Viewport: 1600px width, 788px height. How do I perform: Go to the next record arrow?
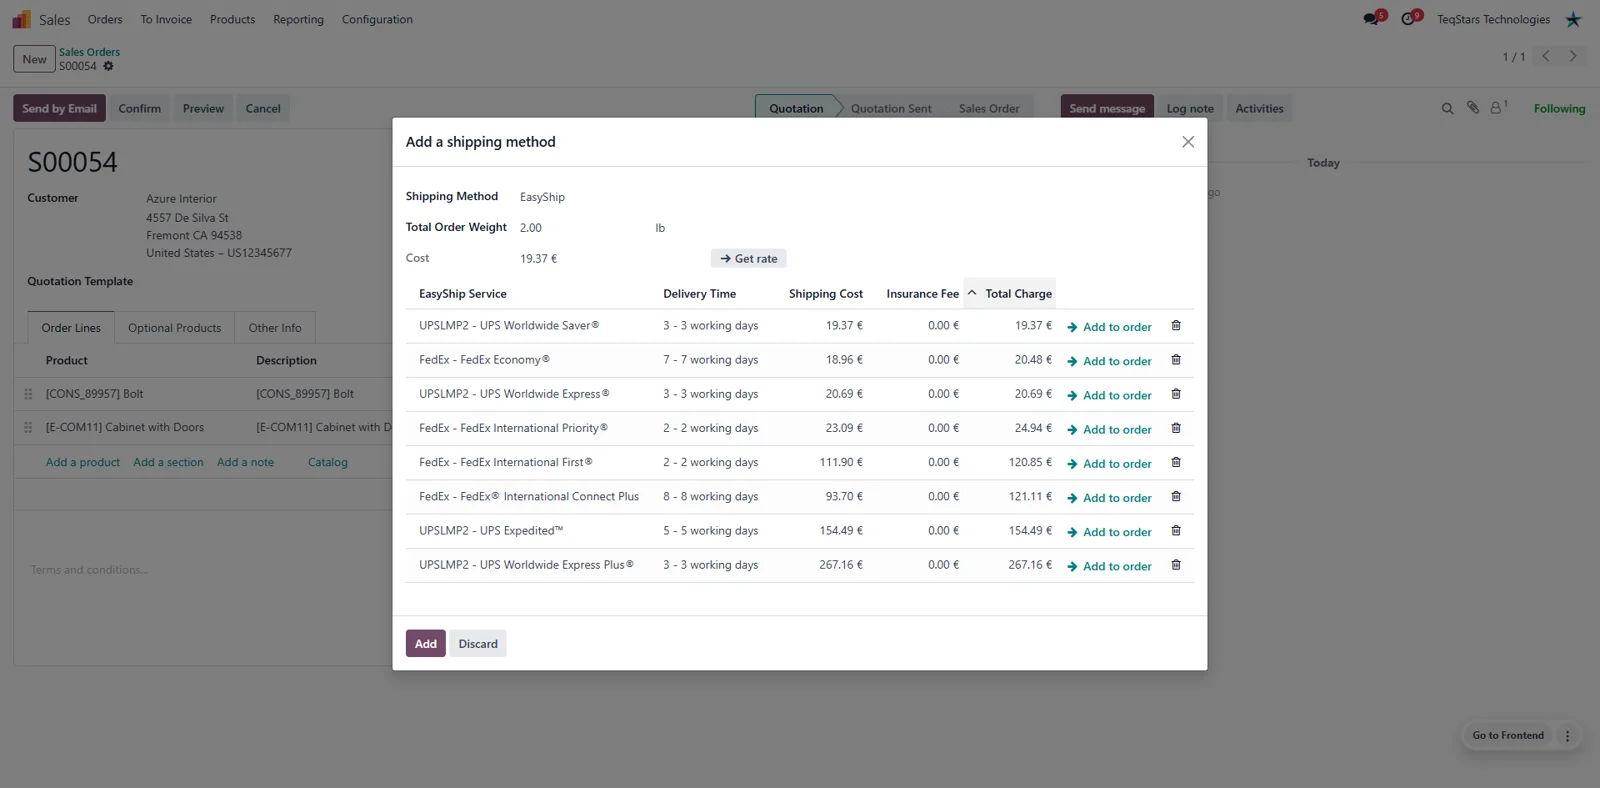1573,57
